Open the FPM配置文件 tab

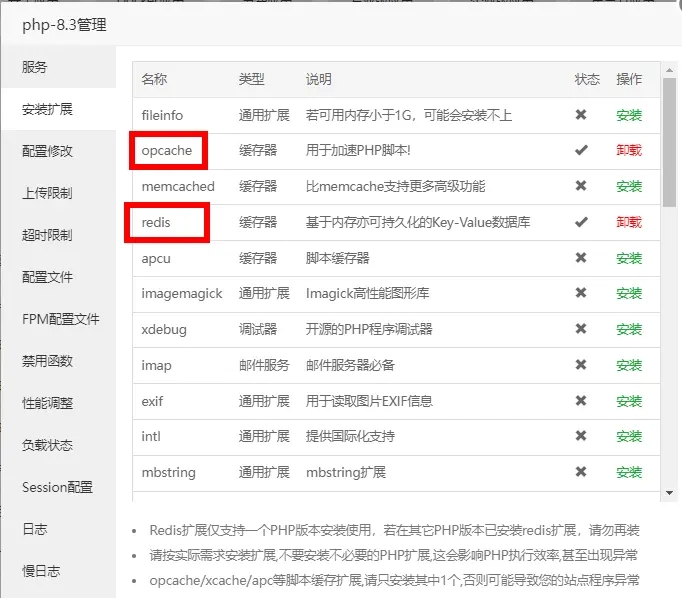pos(59,319)
